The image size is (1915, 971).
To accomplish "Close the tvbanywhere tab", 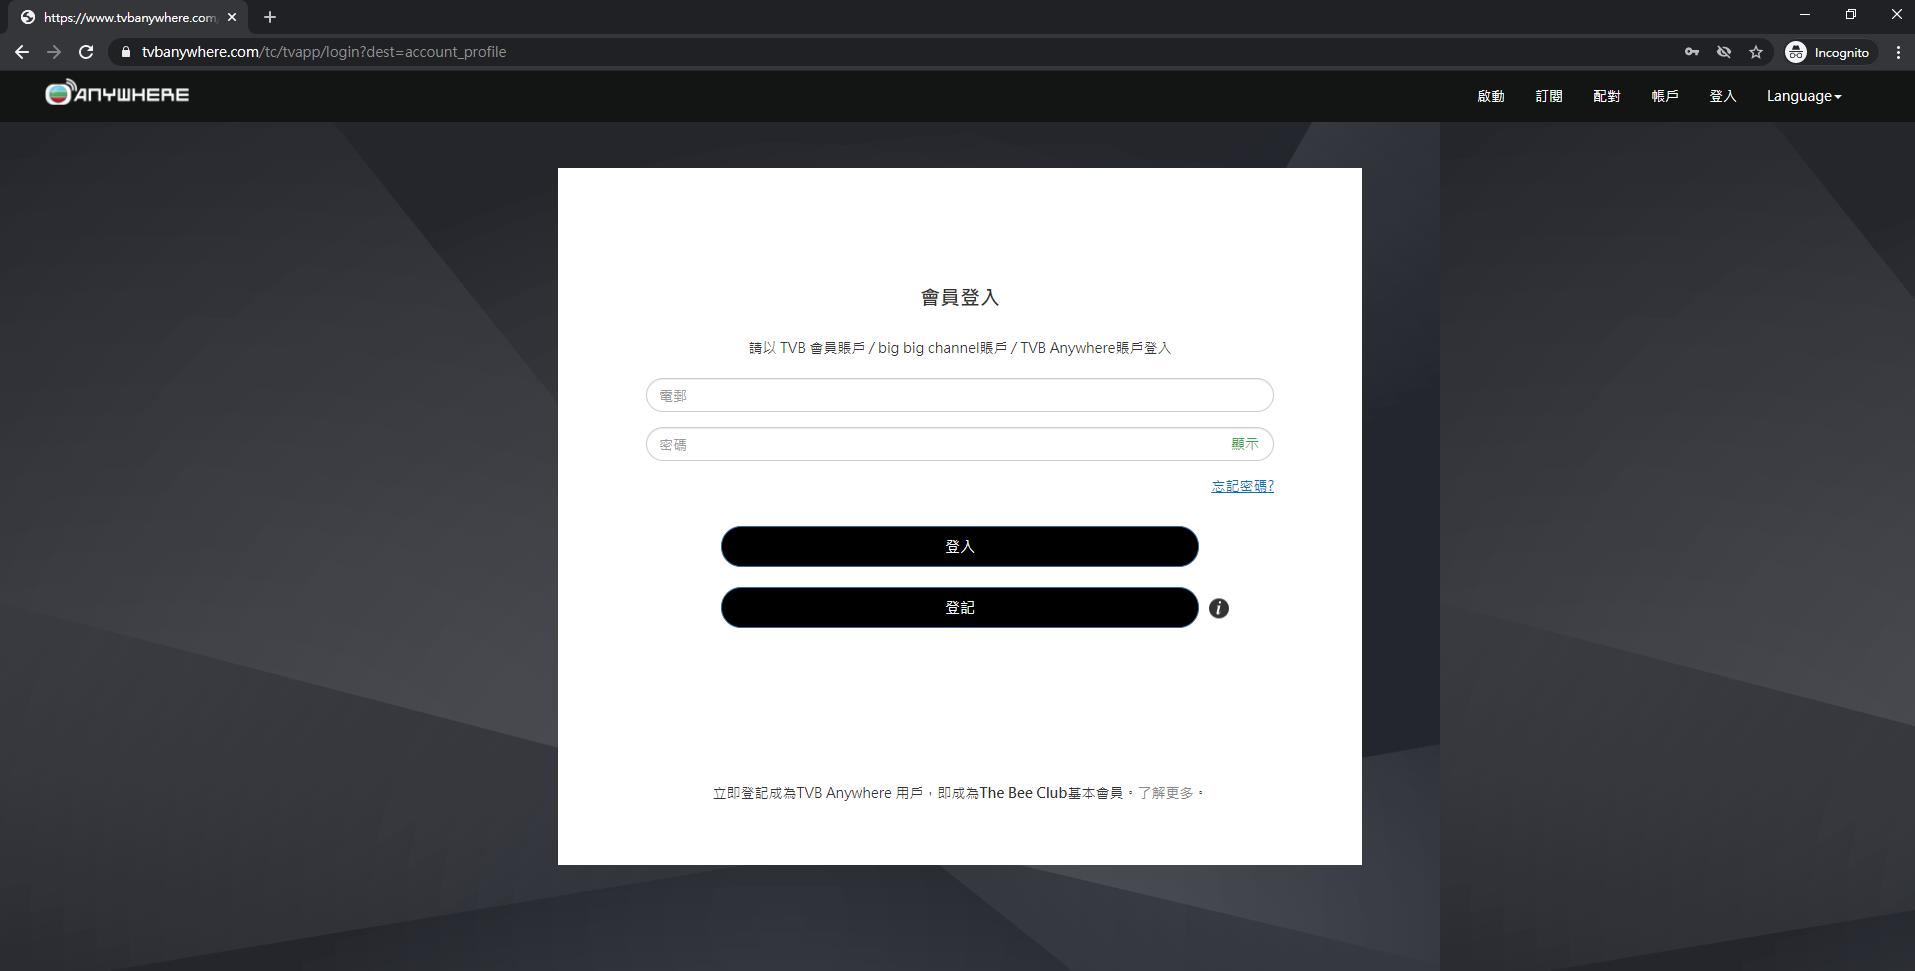I will (232, 17).
